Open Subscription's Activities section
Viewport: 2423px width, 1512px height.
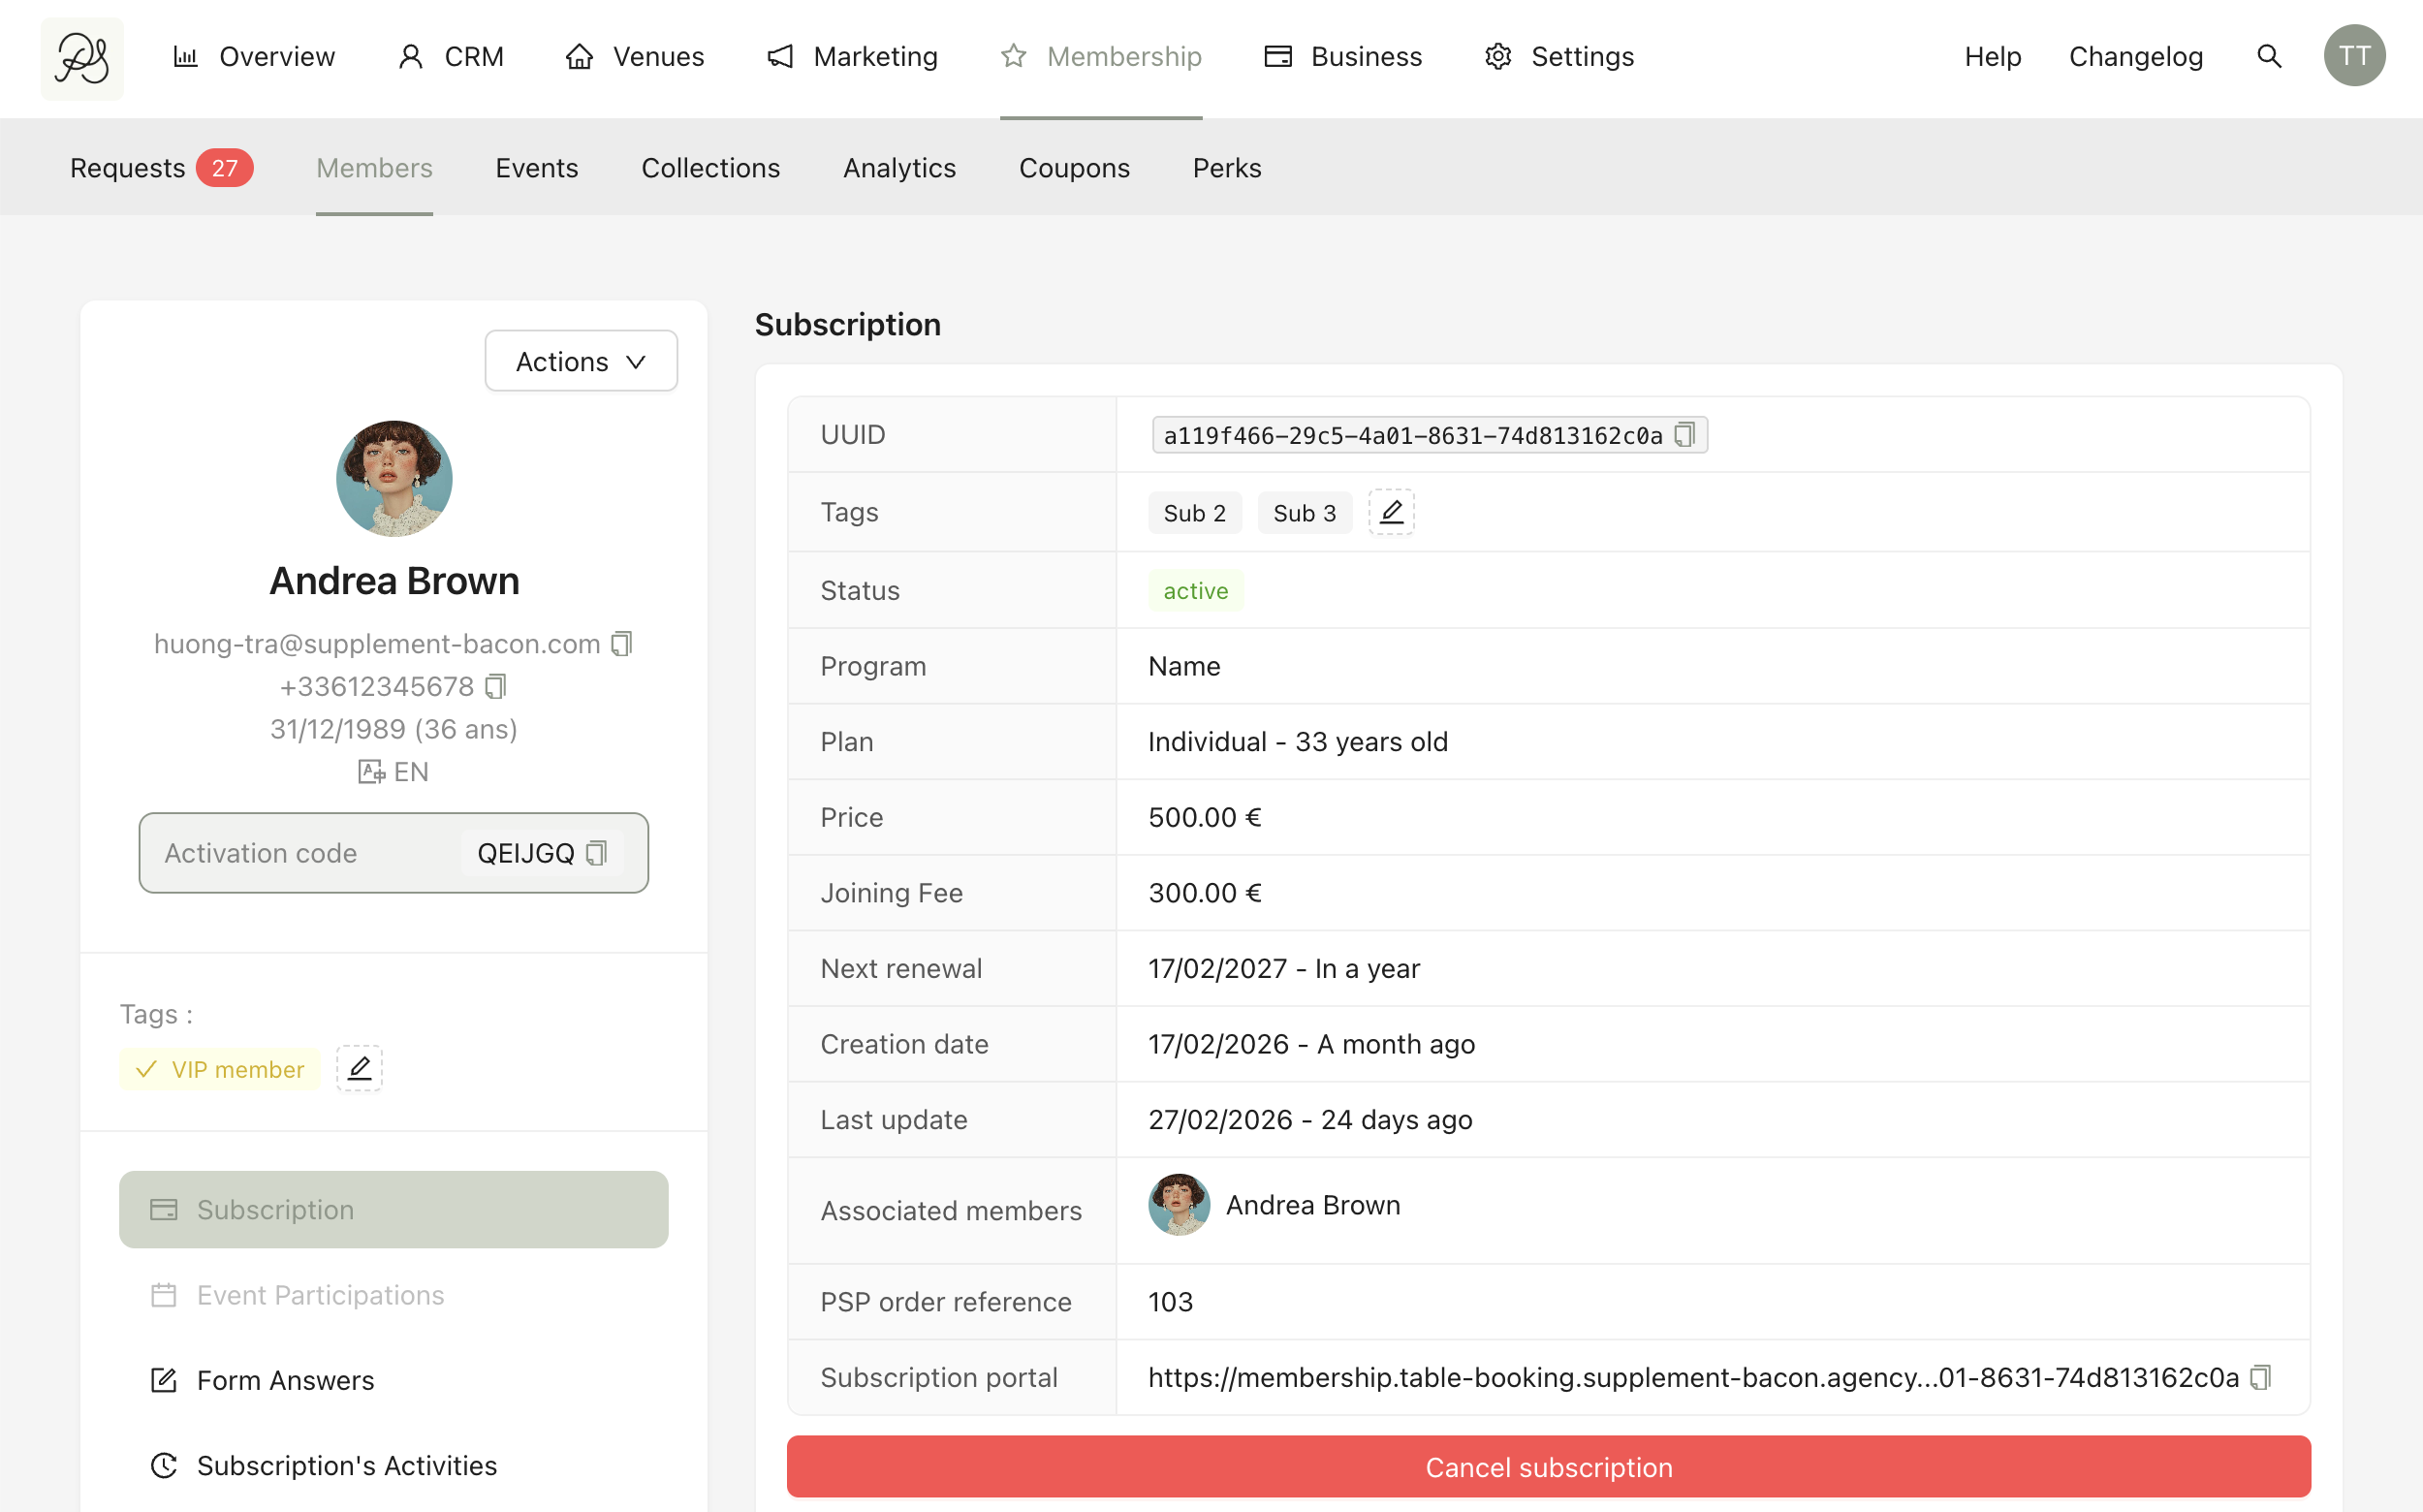pos(346,1465)
